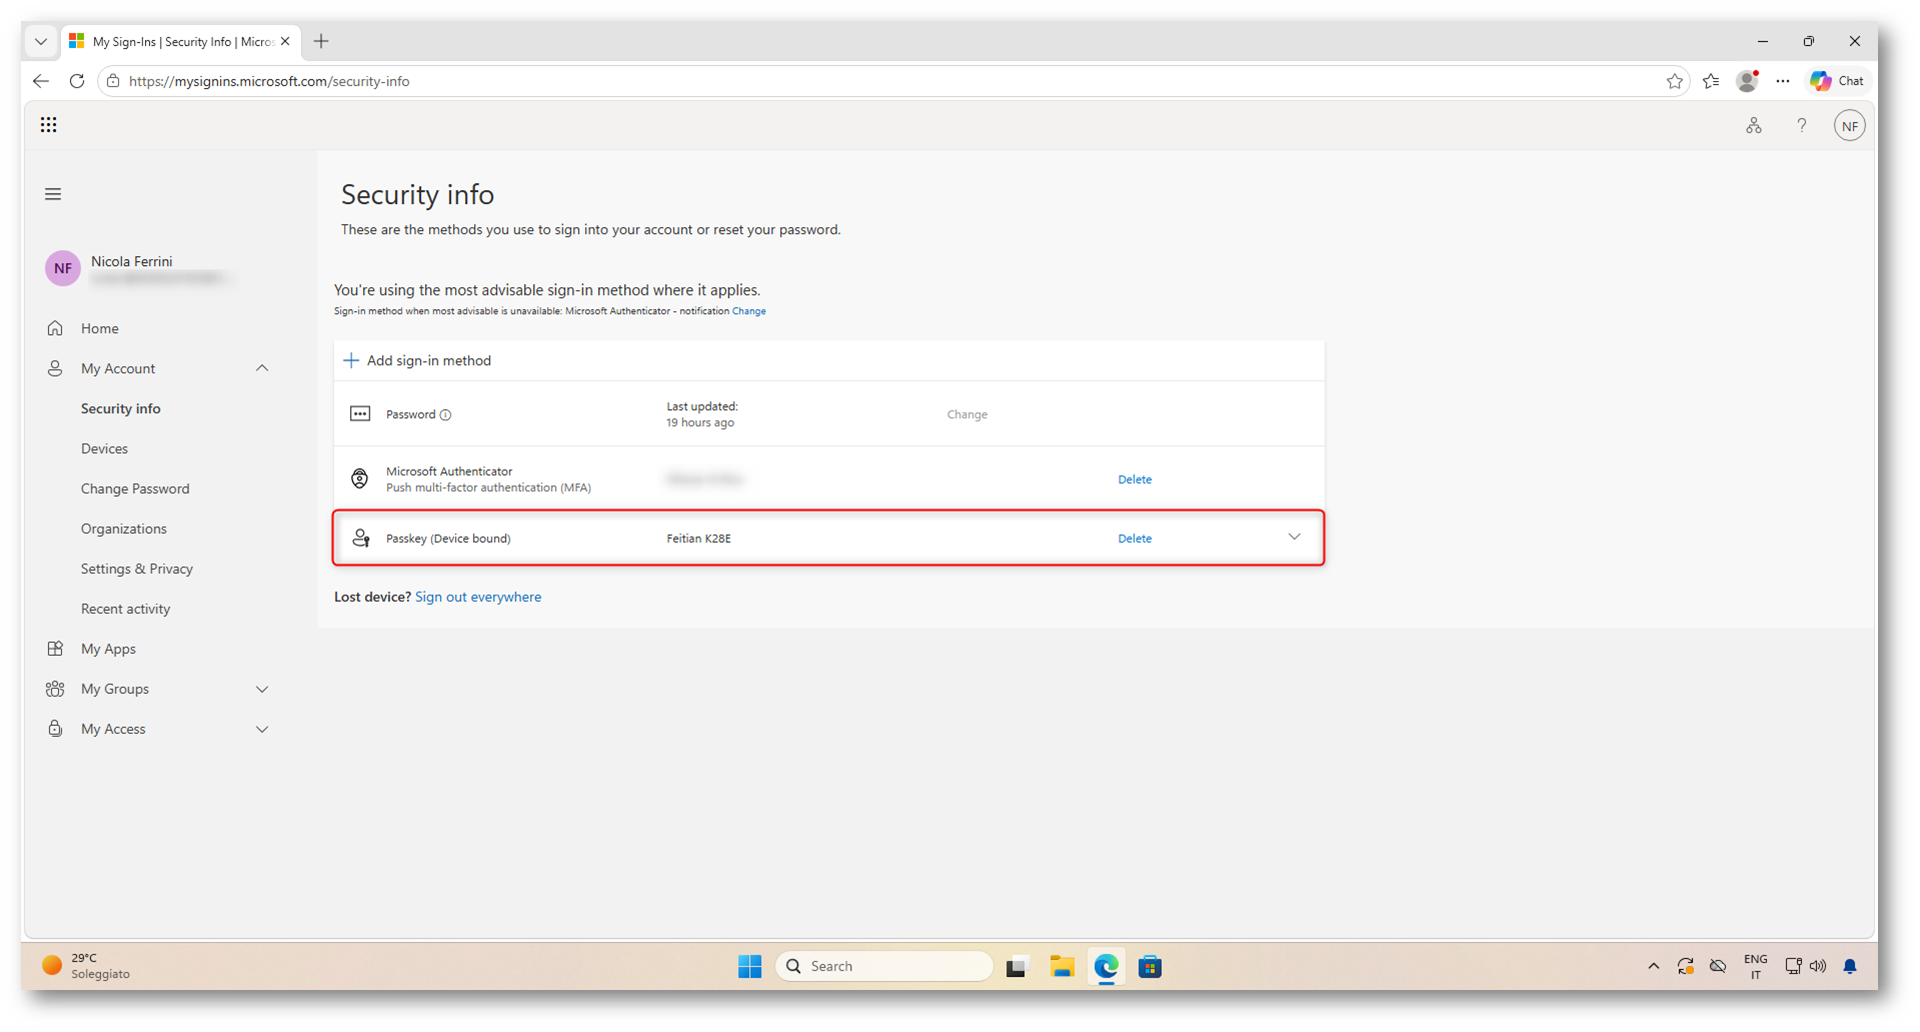
Task: Open Organizations in the sidebar
Action: coord(124,528)
